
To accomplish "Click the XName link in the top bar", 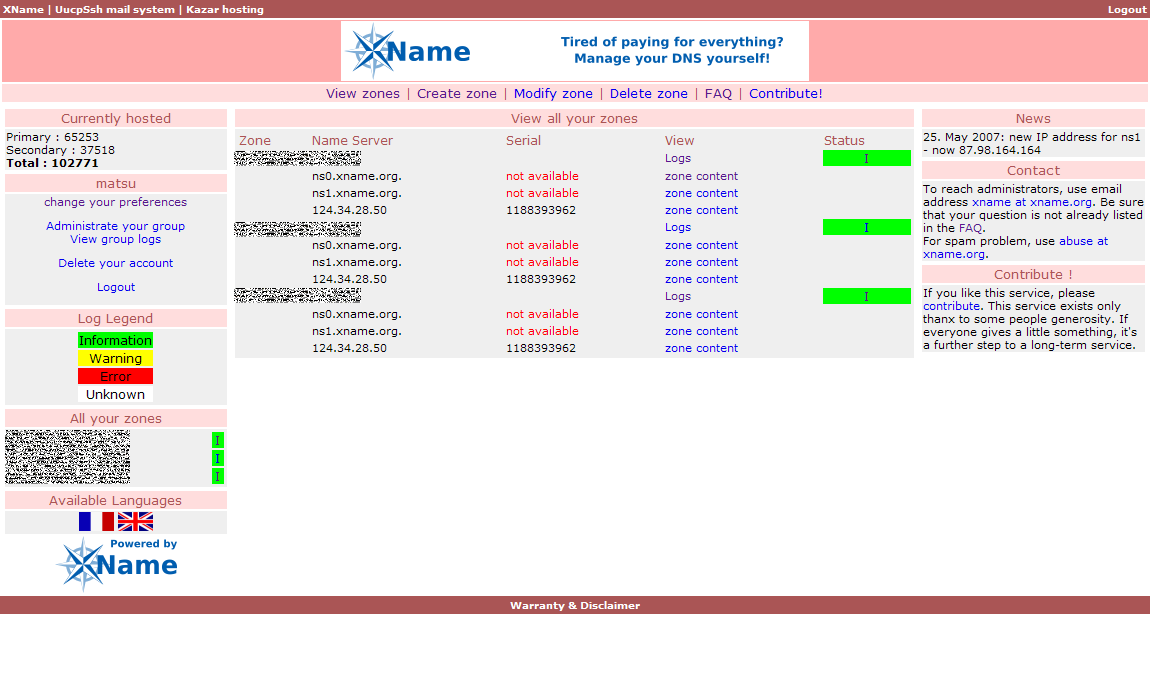I will pyautogui.click(x=23, y=10).
